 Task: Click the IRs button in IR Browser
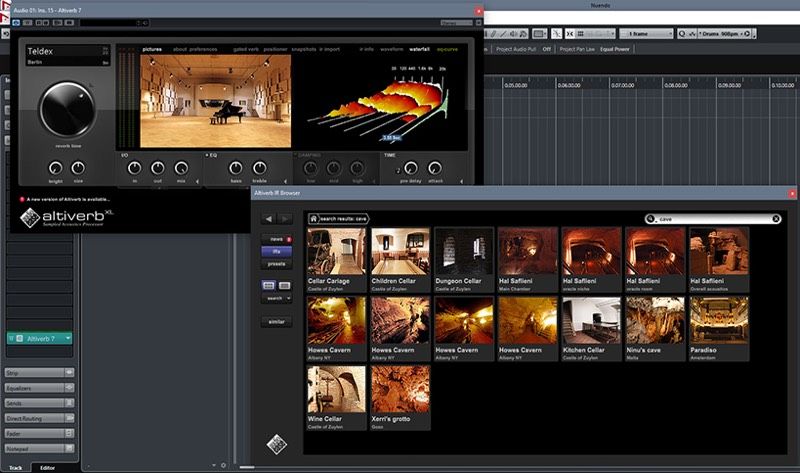coord(277,252)
